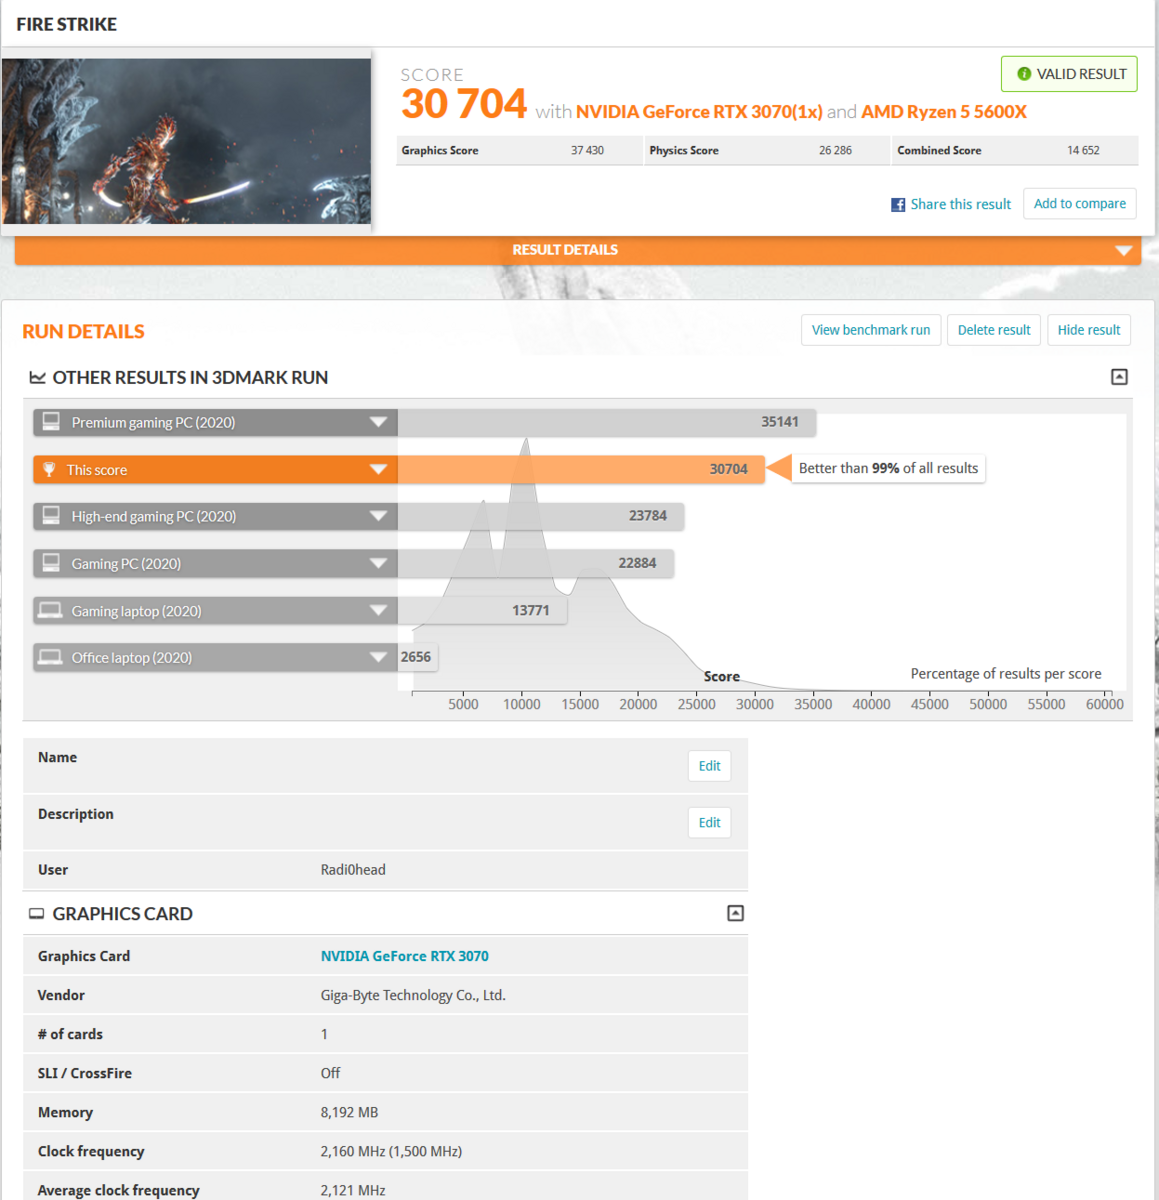Click the monitor icon beside Gaming PC (2020)
Image resolution: width=1159 pixels, height=1200 pixels.
[x=51, y=563]
